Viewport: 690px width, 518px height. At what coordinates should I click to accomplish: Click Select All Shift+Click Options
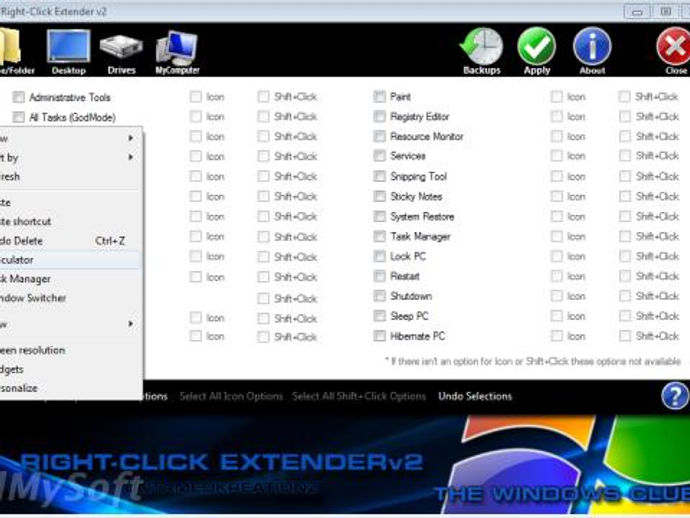coord(359,396)
